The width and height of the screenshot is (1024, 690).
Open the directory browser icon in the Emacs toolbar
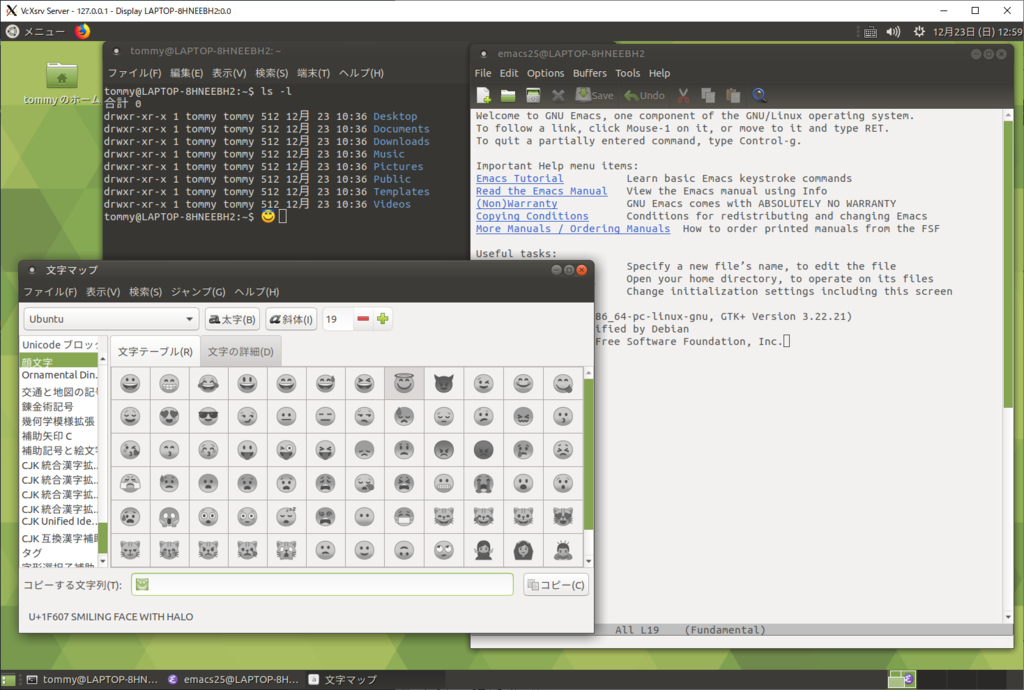pos(533,95)
